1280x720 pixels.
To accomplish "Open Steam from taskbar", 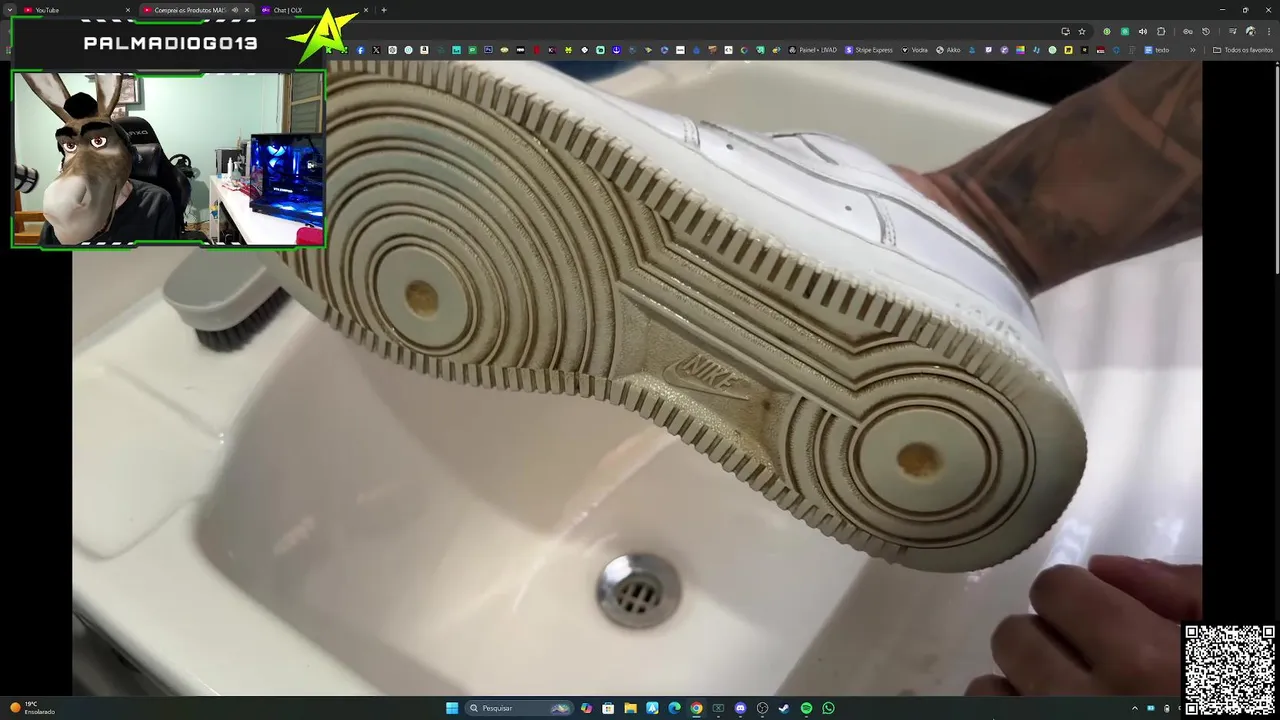I will tap(784, 708).
